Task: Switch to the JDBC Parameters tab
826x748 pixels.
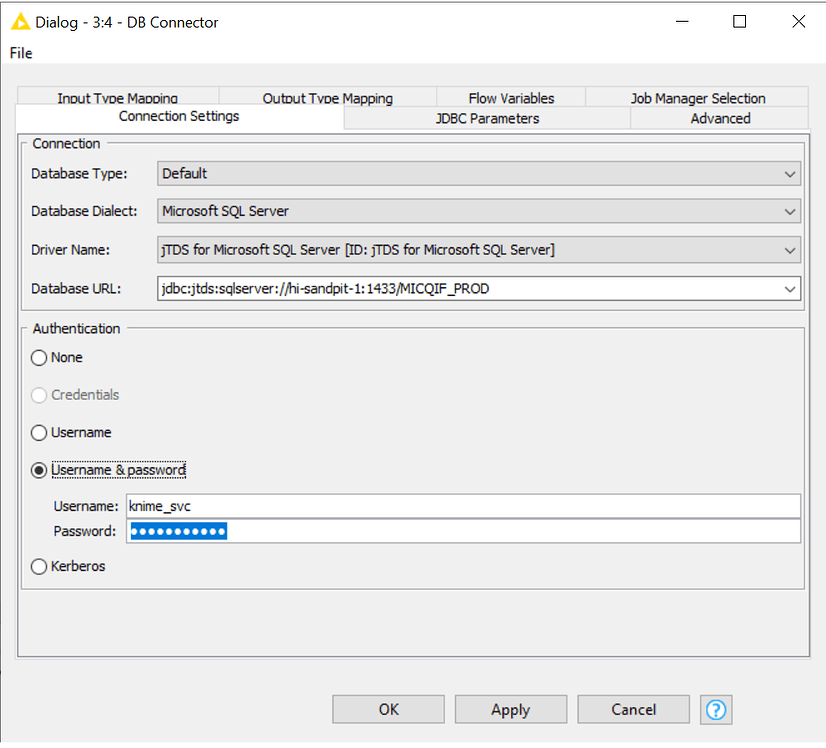Action: click(x=485, y=118)
